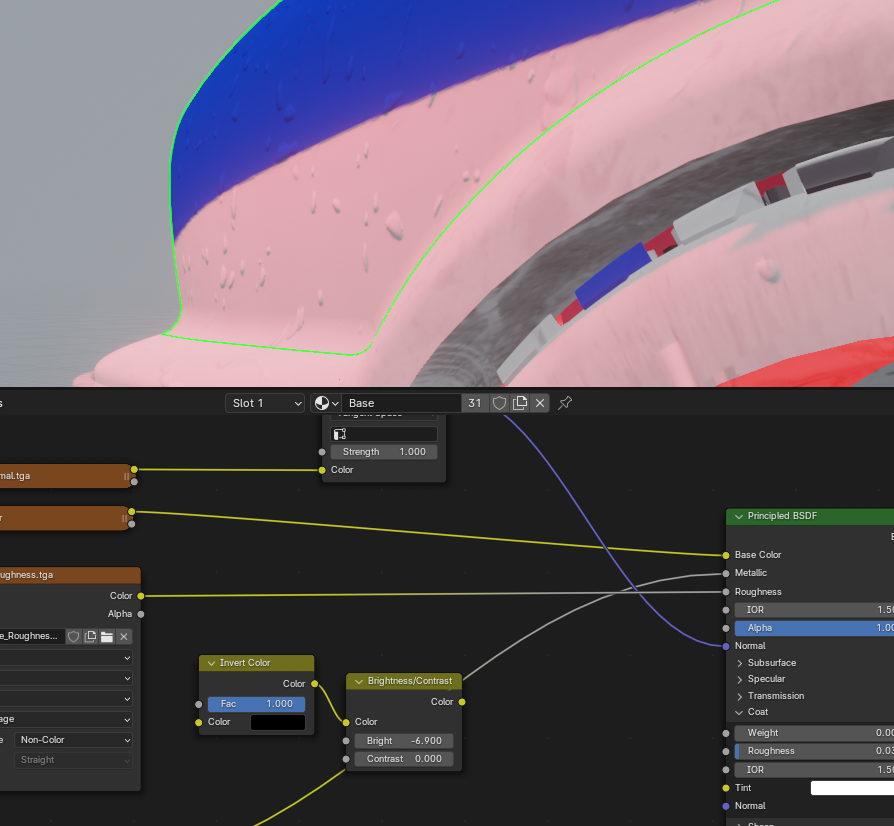Click Brightness/Contrast Color output socket
Image resolution: width=894 pixels, height=826 pixels.
(x=462, y=702)
